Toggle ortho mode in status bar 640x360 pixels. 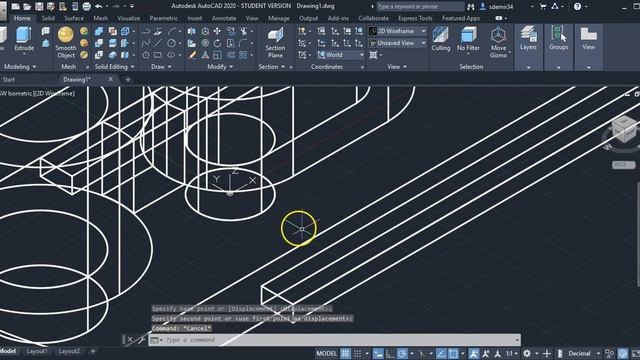tap(390, 353)
